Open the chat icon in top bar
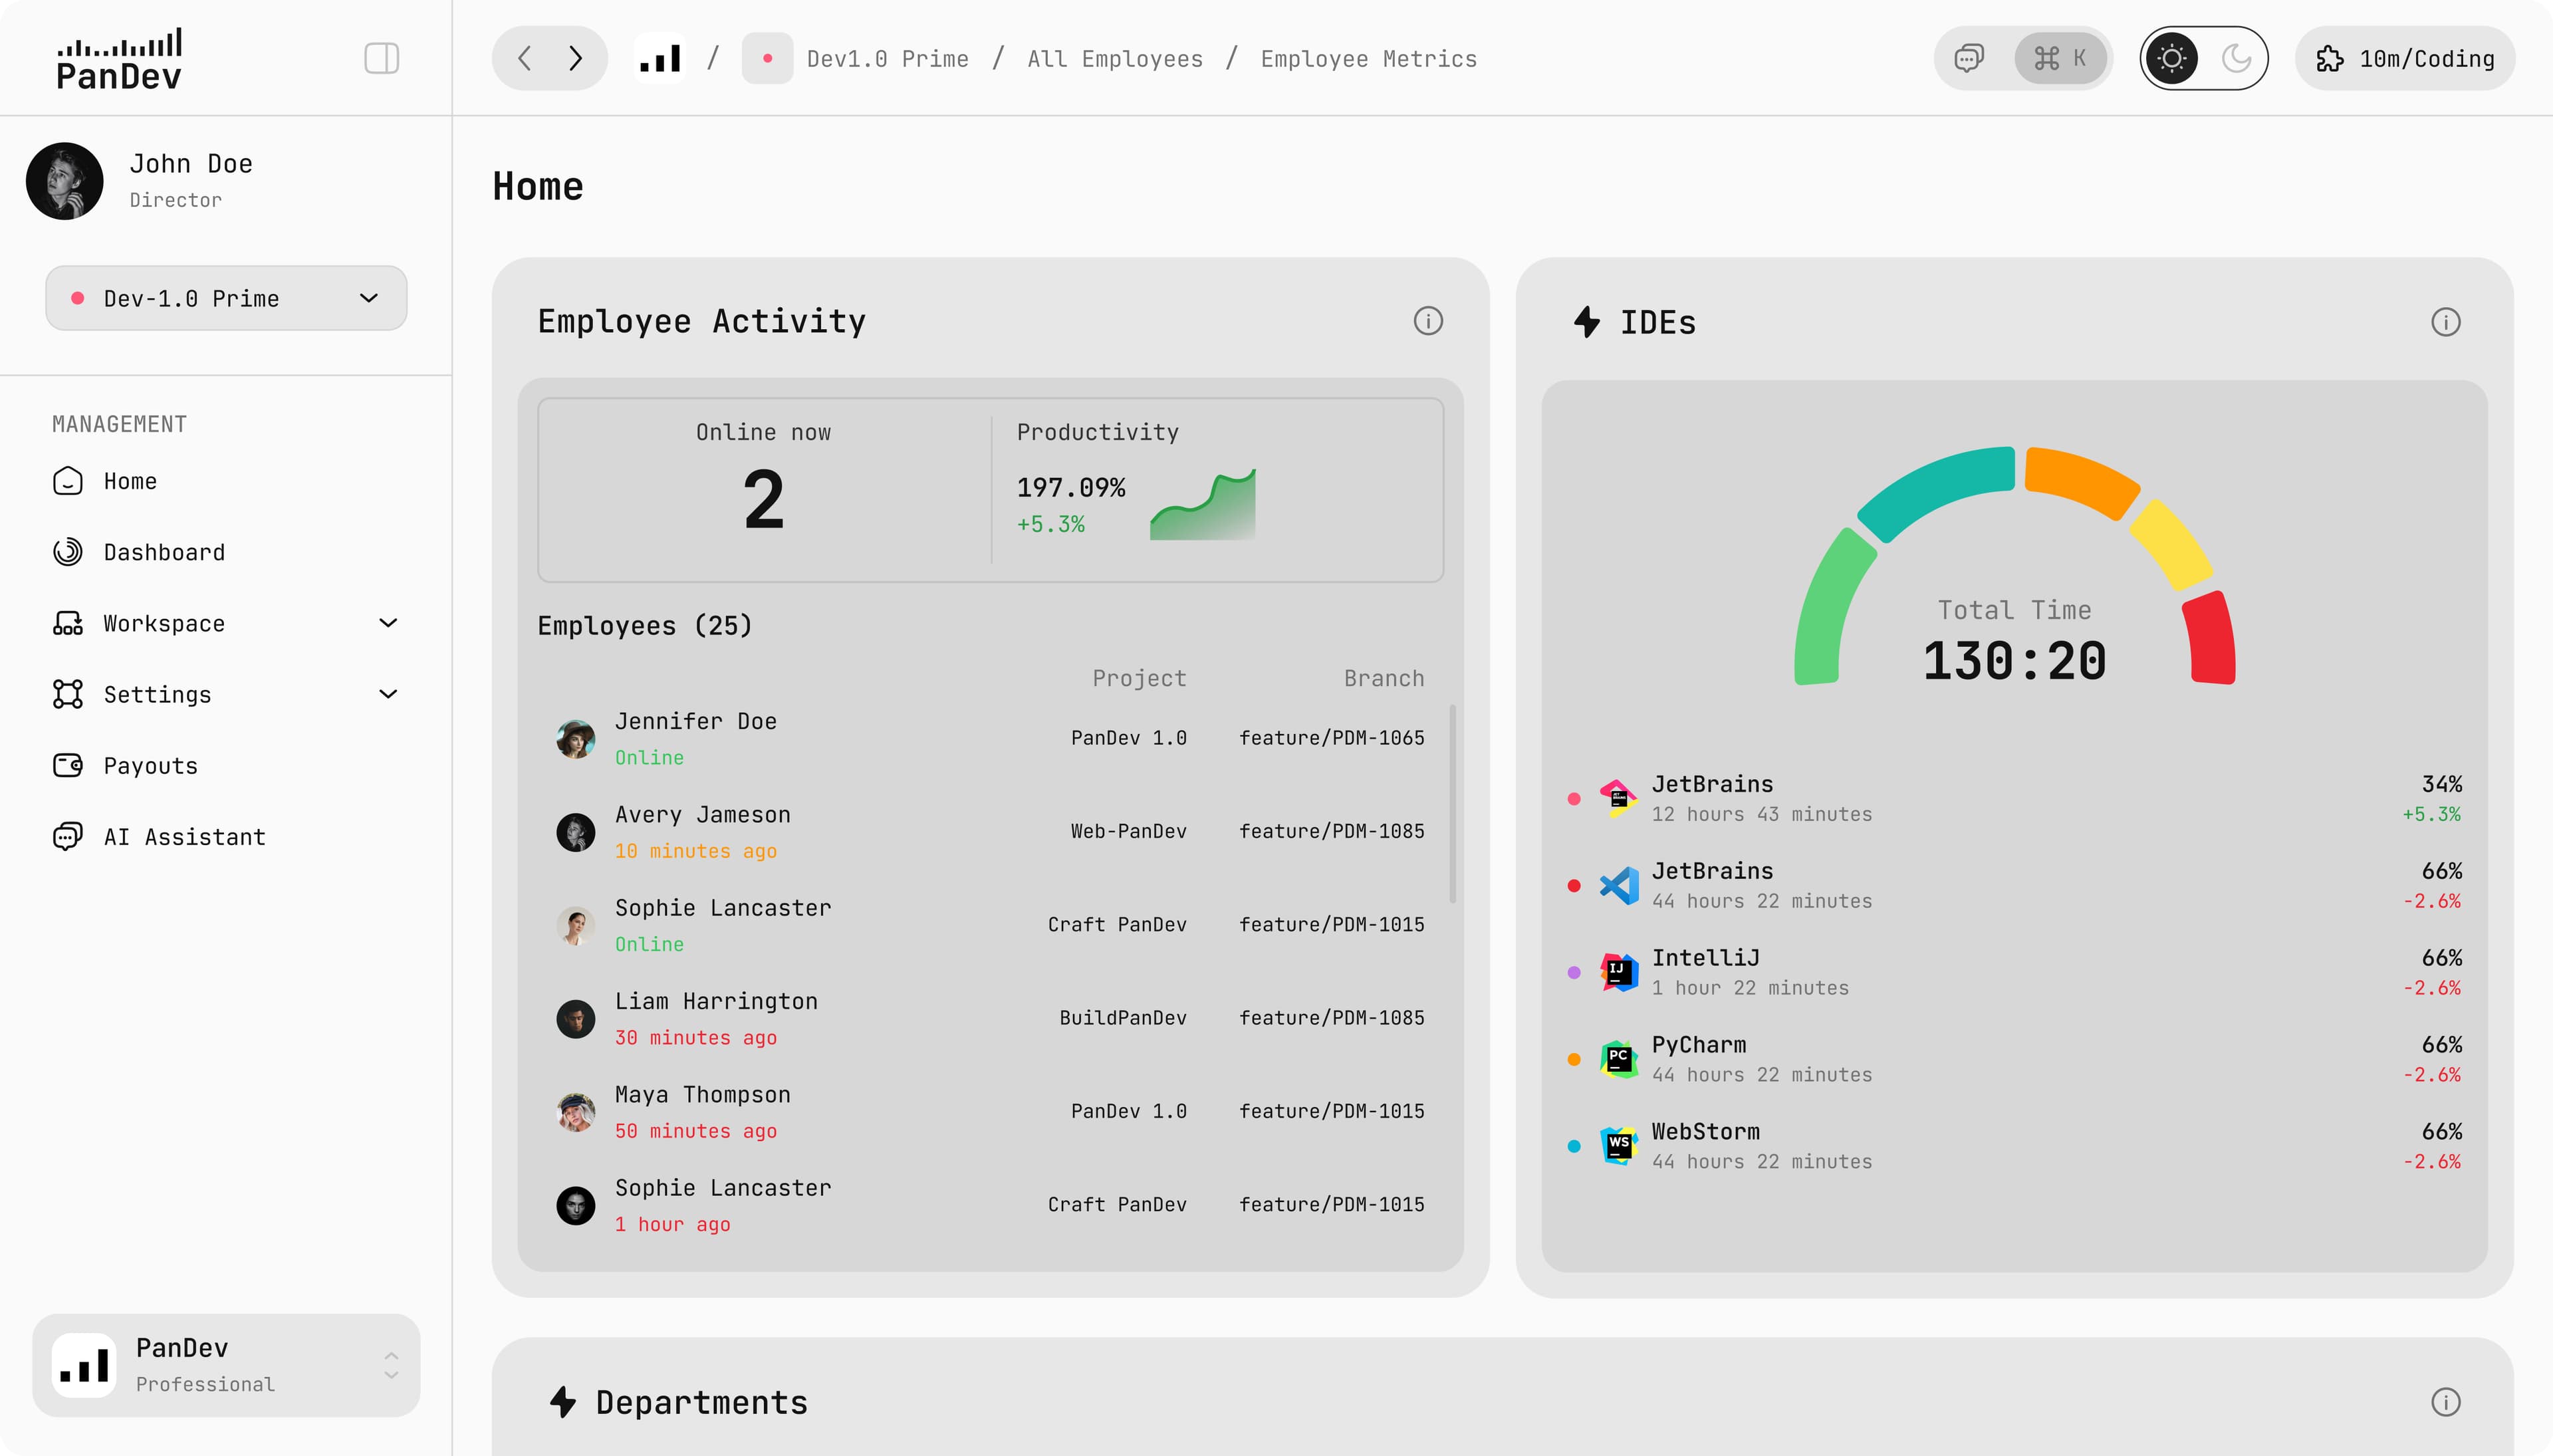 1968,58
